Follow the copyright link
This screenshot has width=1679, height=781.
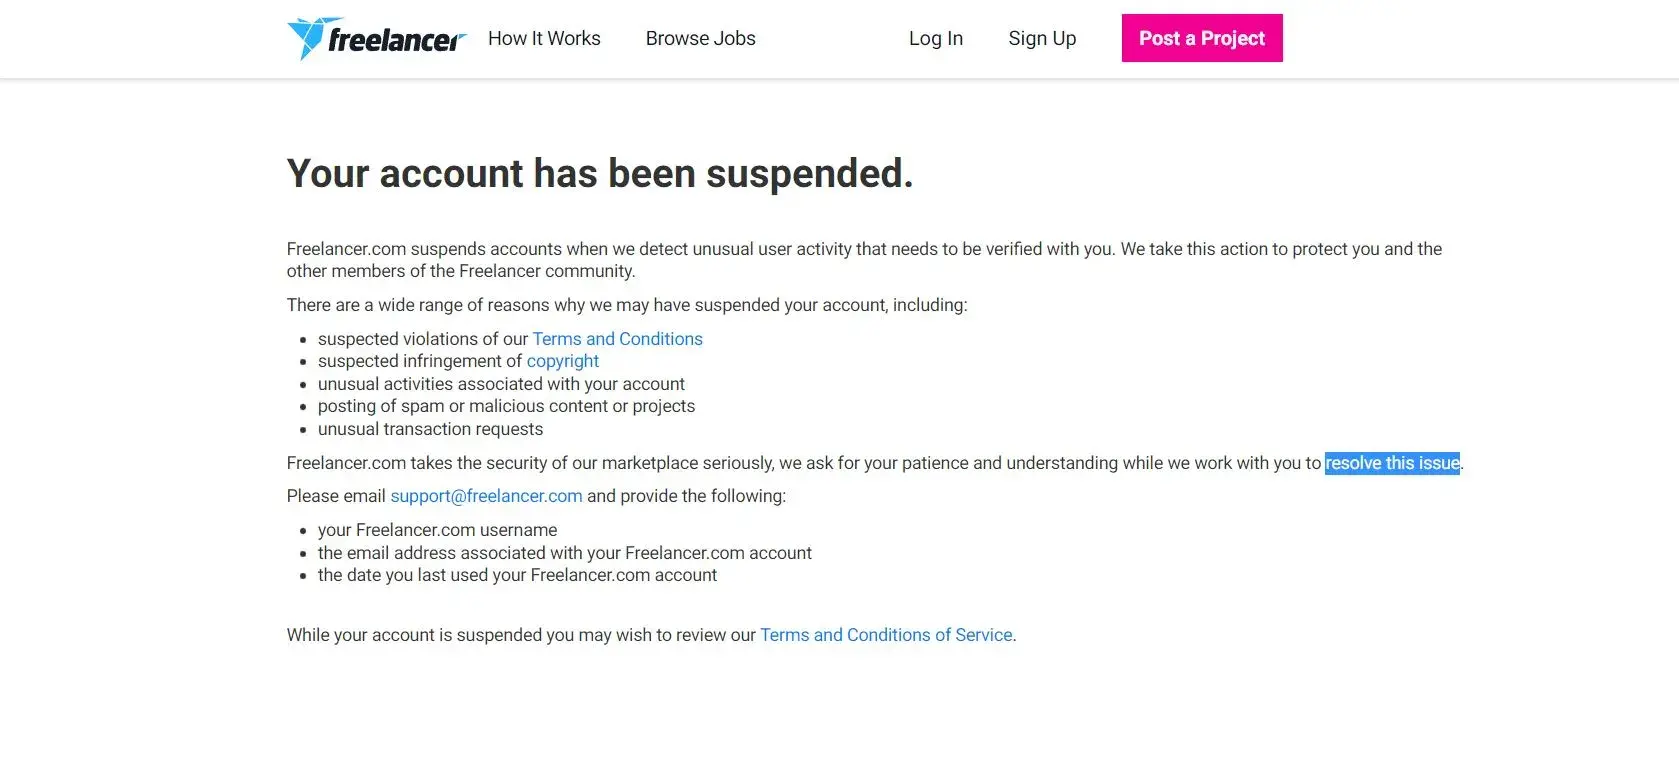tap(562, 361)
